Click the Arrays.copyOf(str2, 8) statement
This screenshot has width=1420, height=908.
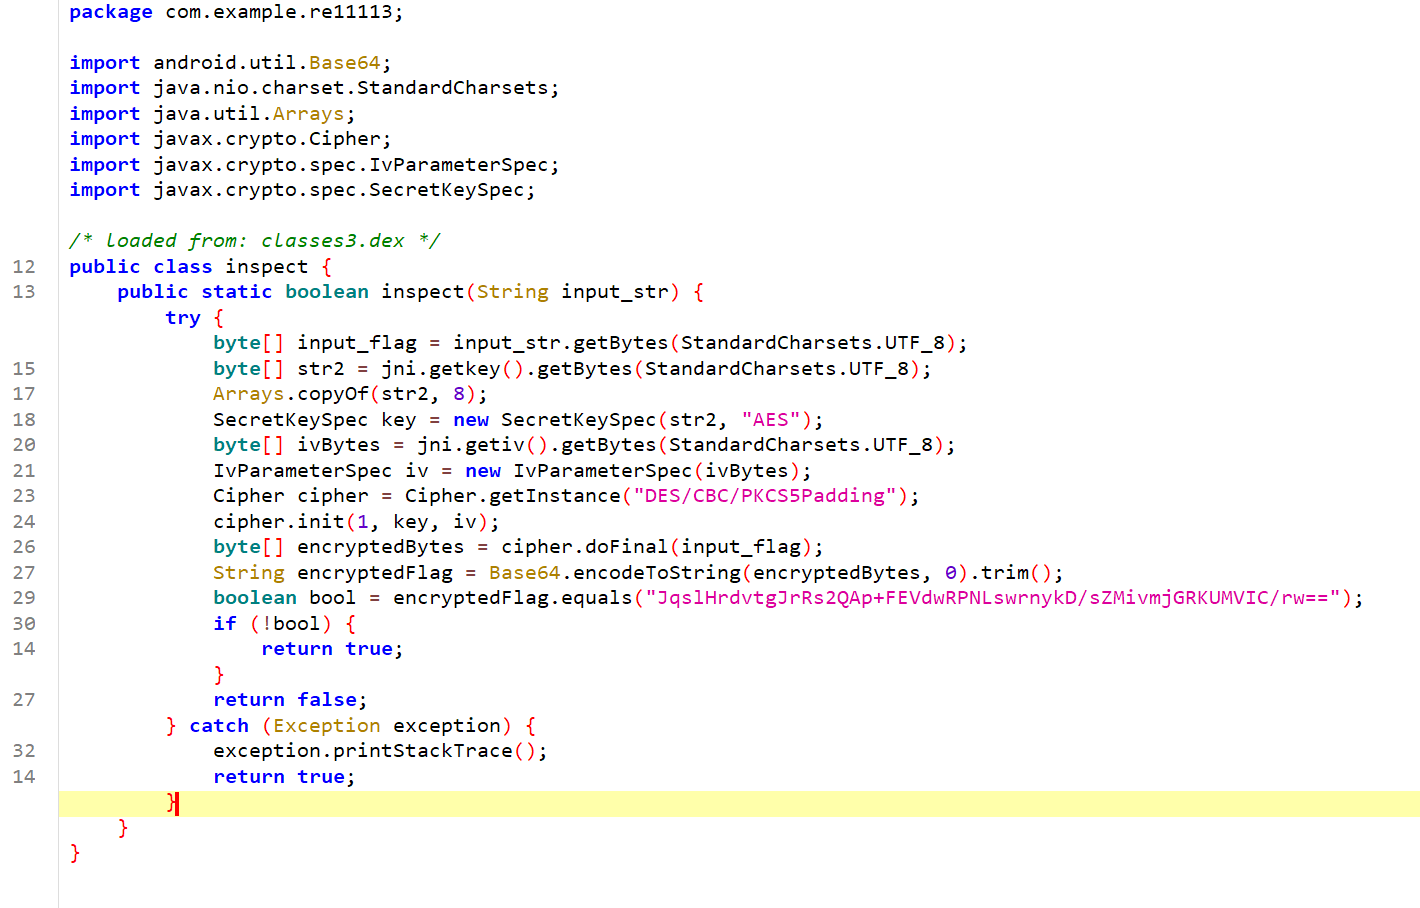350,394
